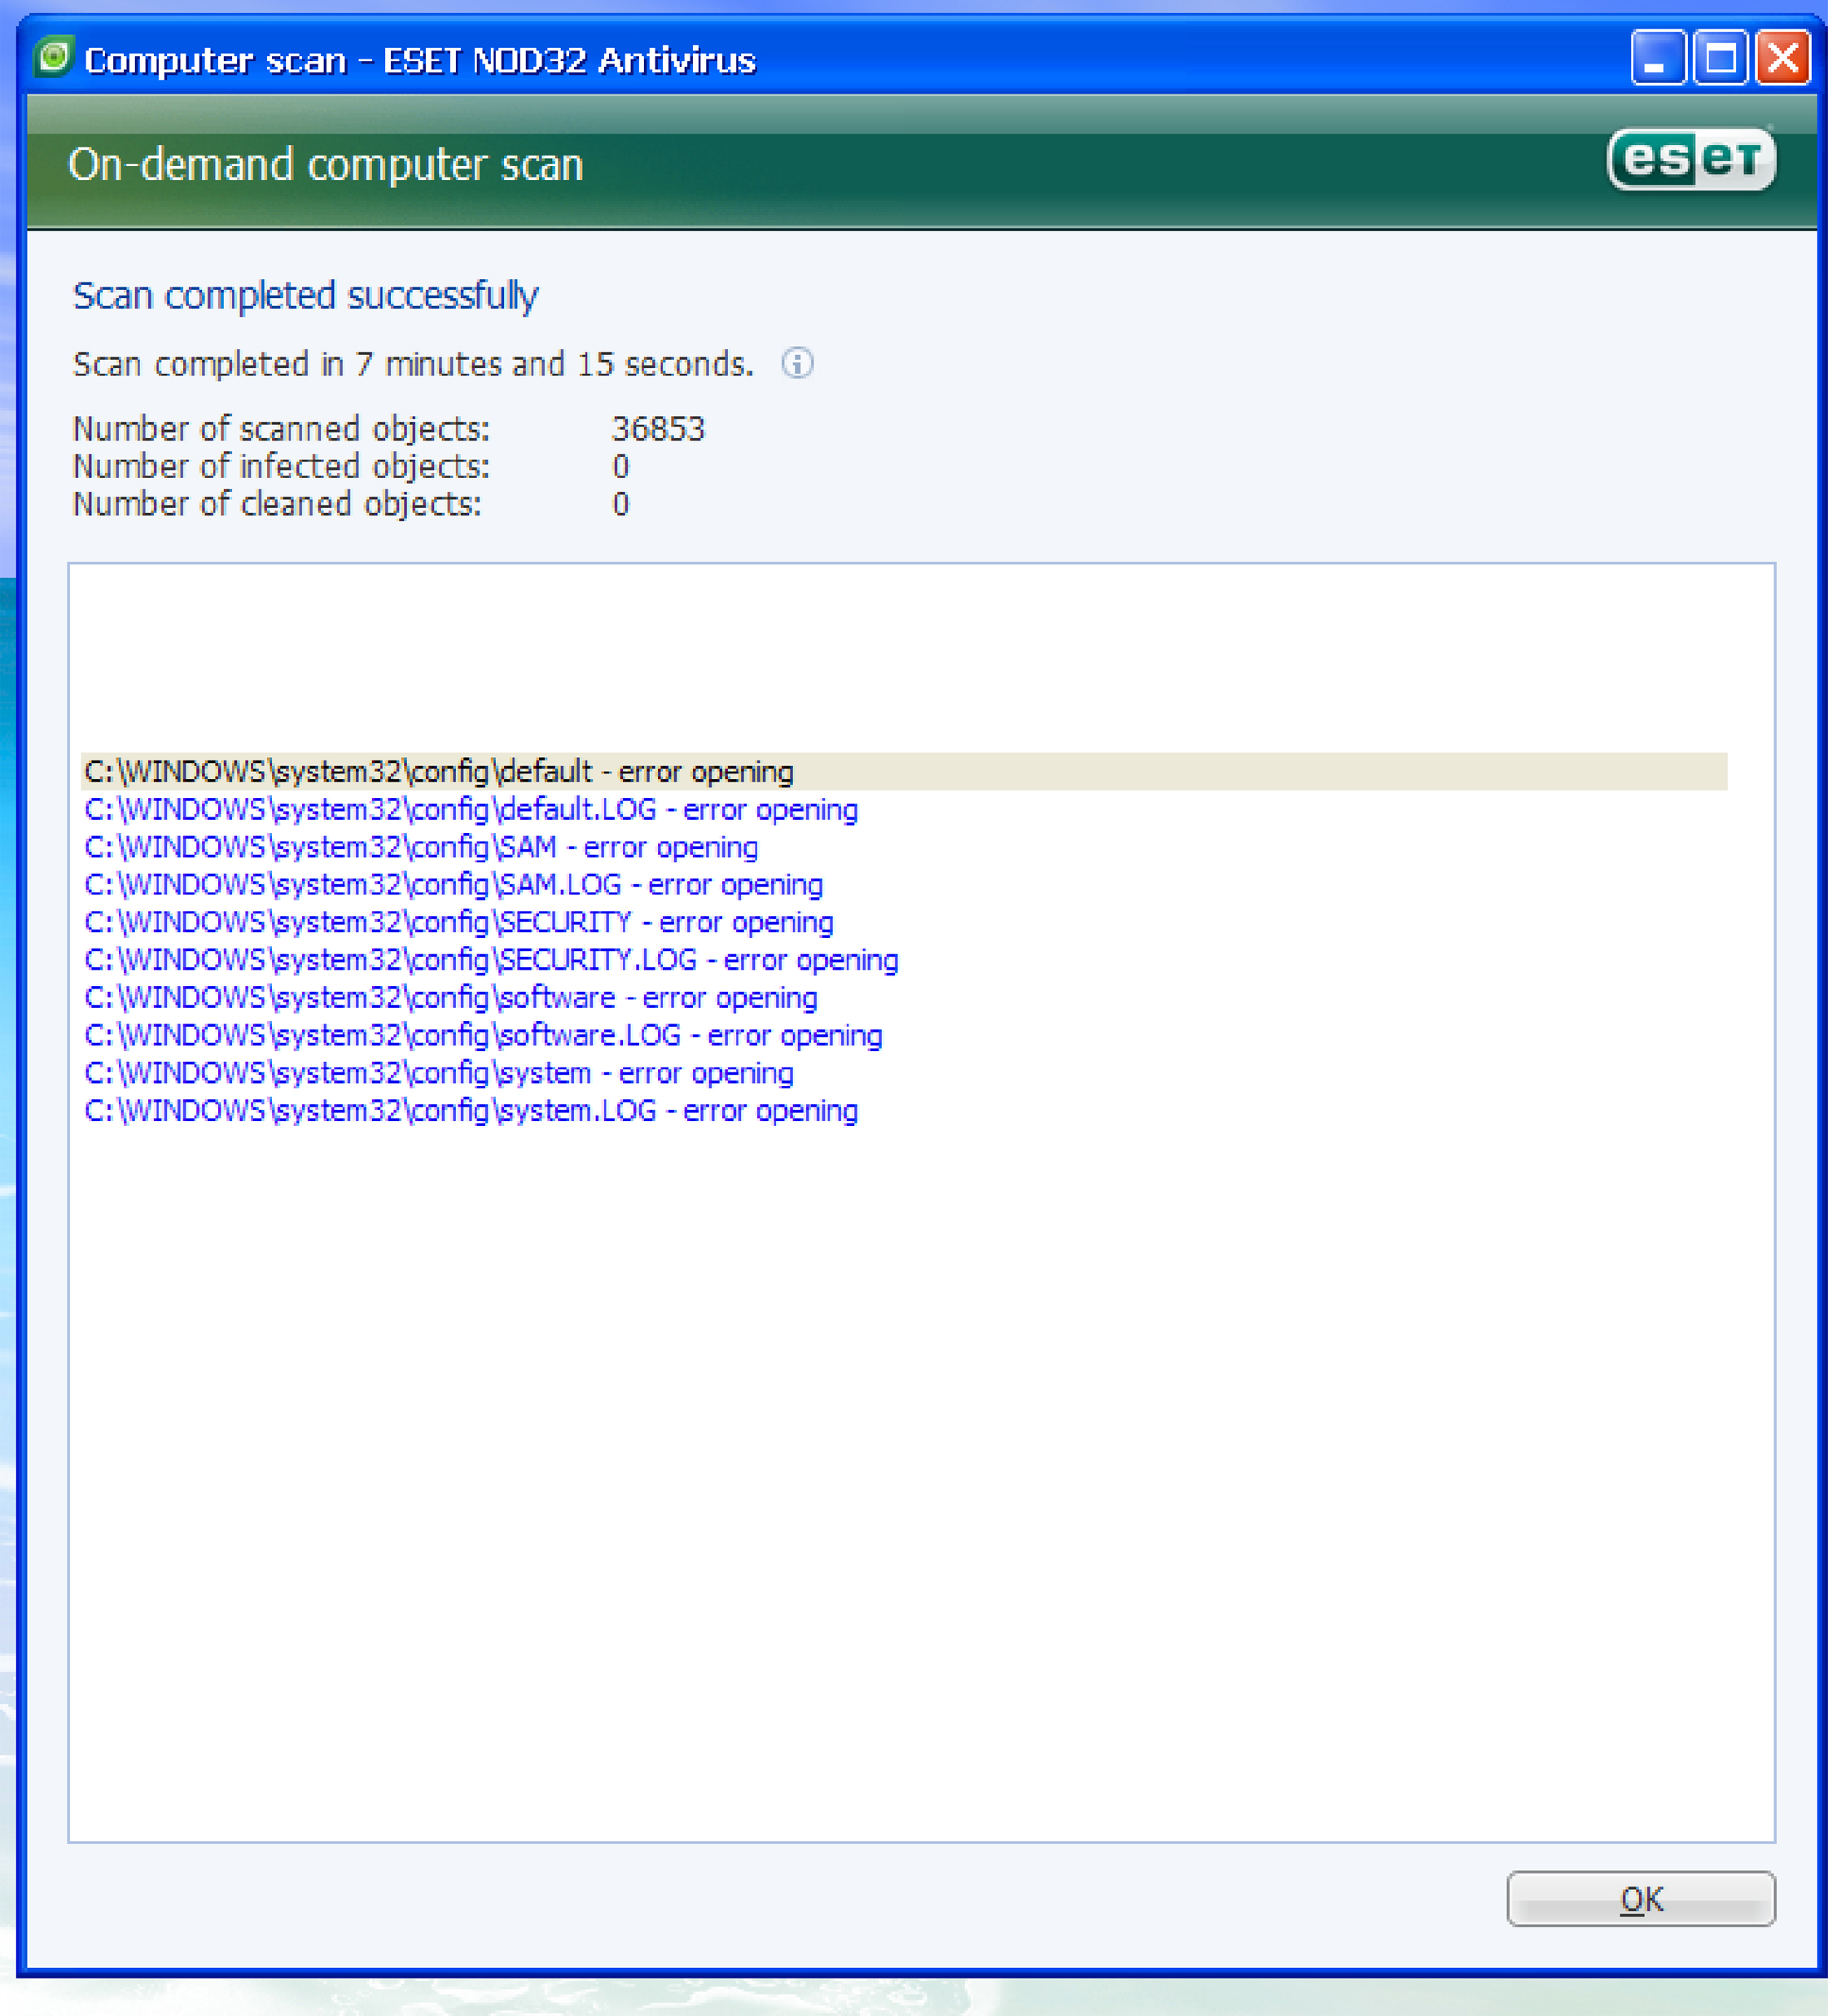Select the config\SECURITY error opening entry
Viewport: 1828px width, 2016px height.
point(458,923)
